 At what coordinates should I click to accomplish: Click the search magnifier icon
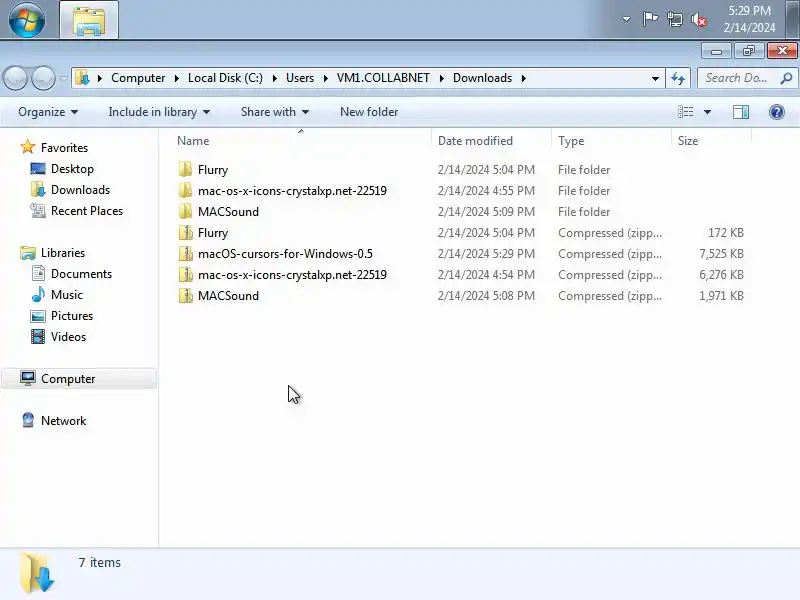(786, 78)
